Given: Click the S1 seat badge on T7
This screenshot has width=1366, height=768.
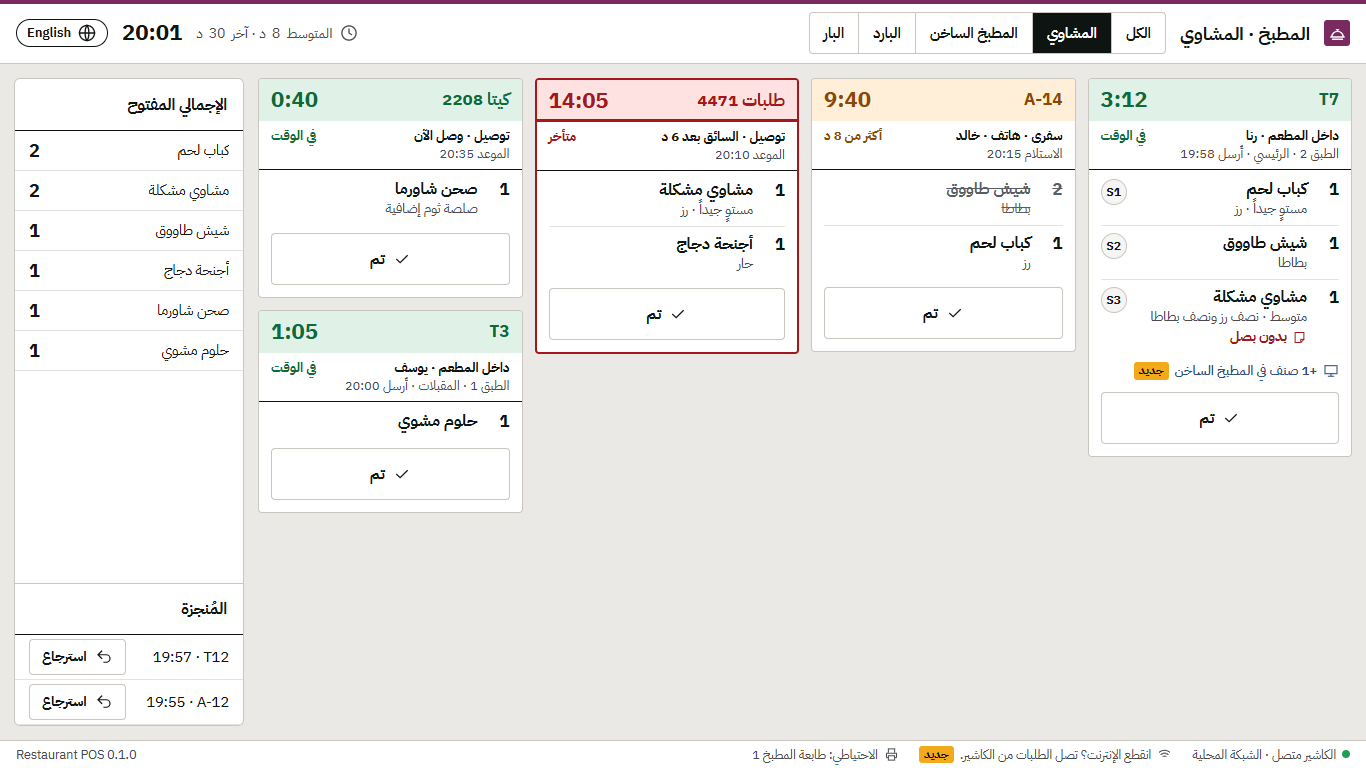Looking at the screenshot, I should pos(1114,192).
